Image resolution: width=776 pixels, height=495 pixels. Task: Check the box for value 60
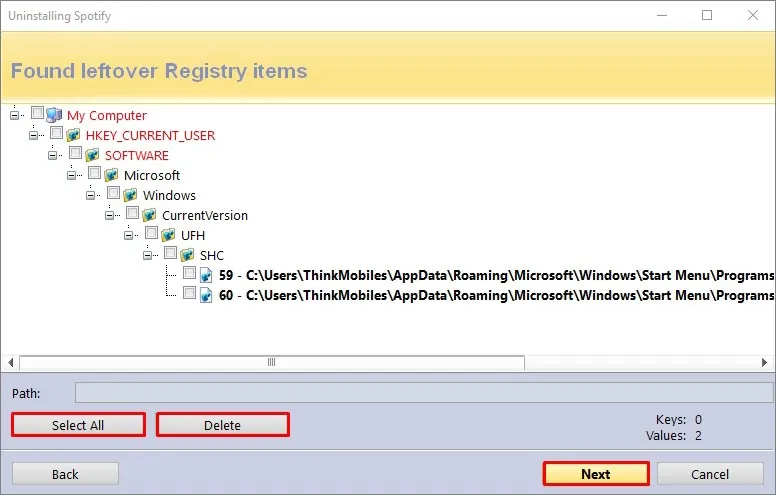pos(189,293)
